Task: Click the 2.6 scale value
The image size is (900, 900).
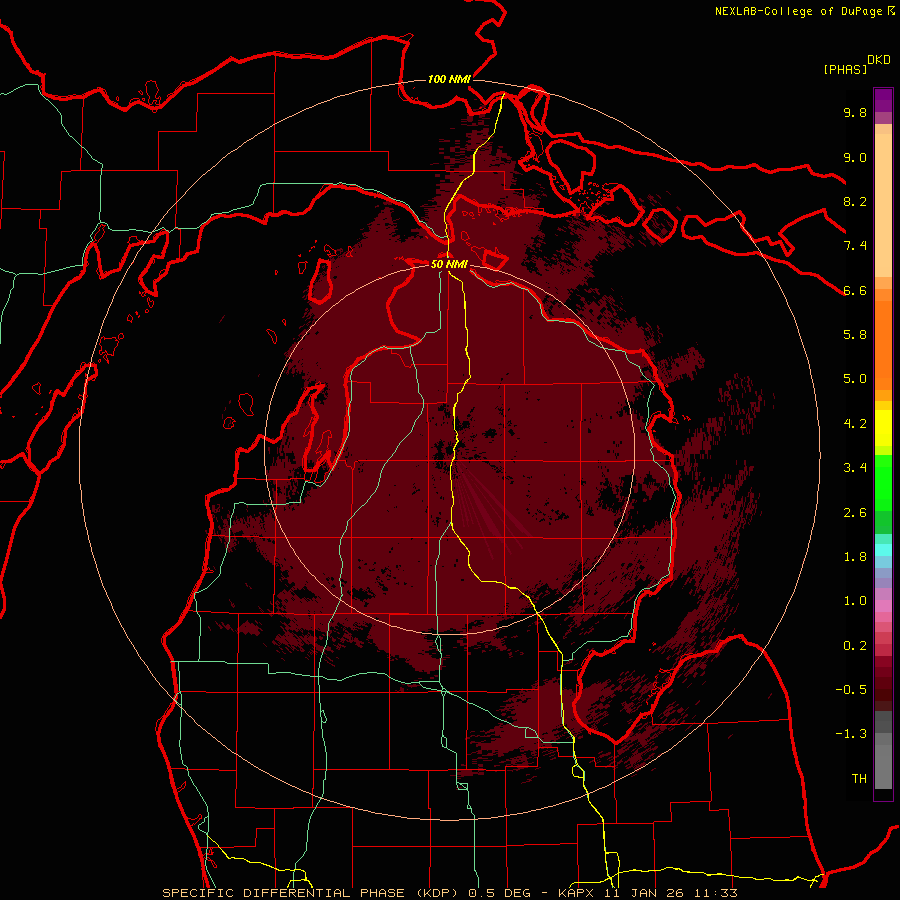Action: (x=855, y=513)
